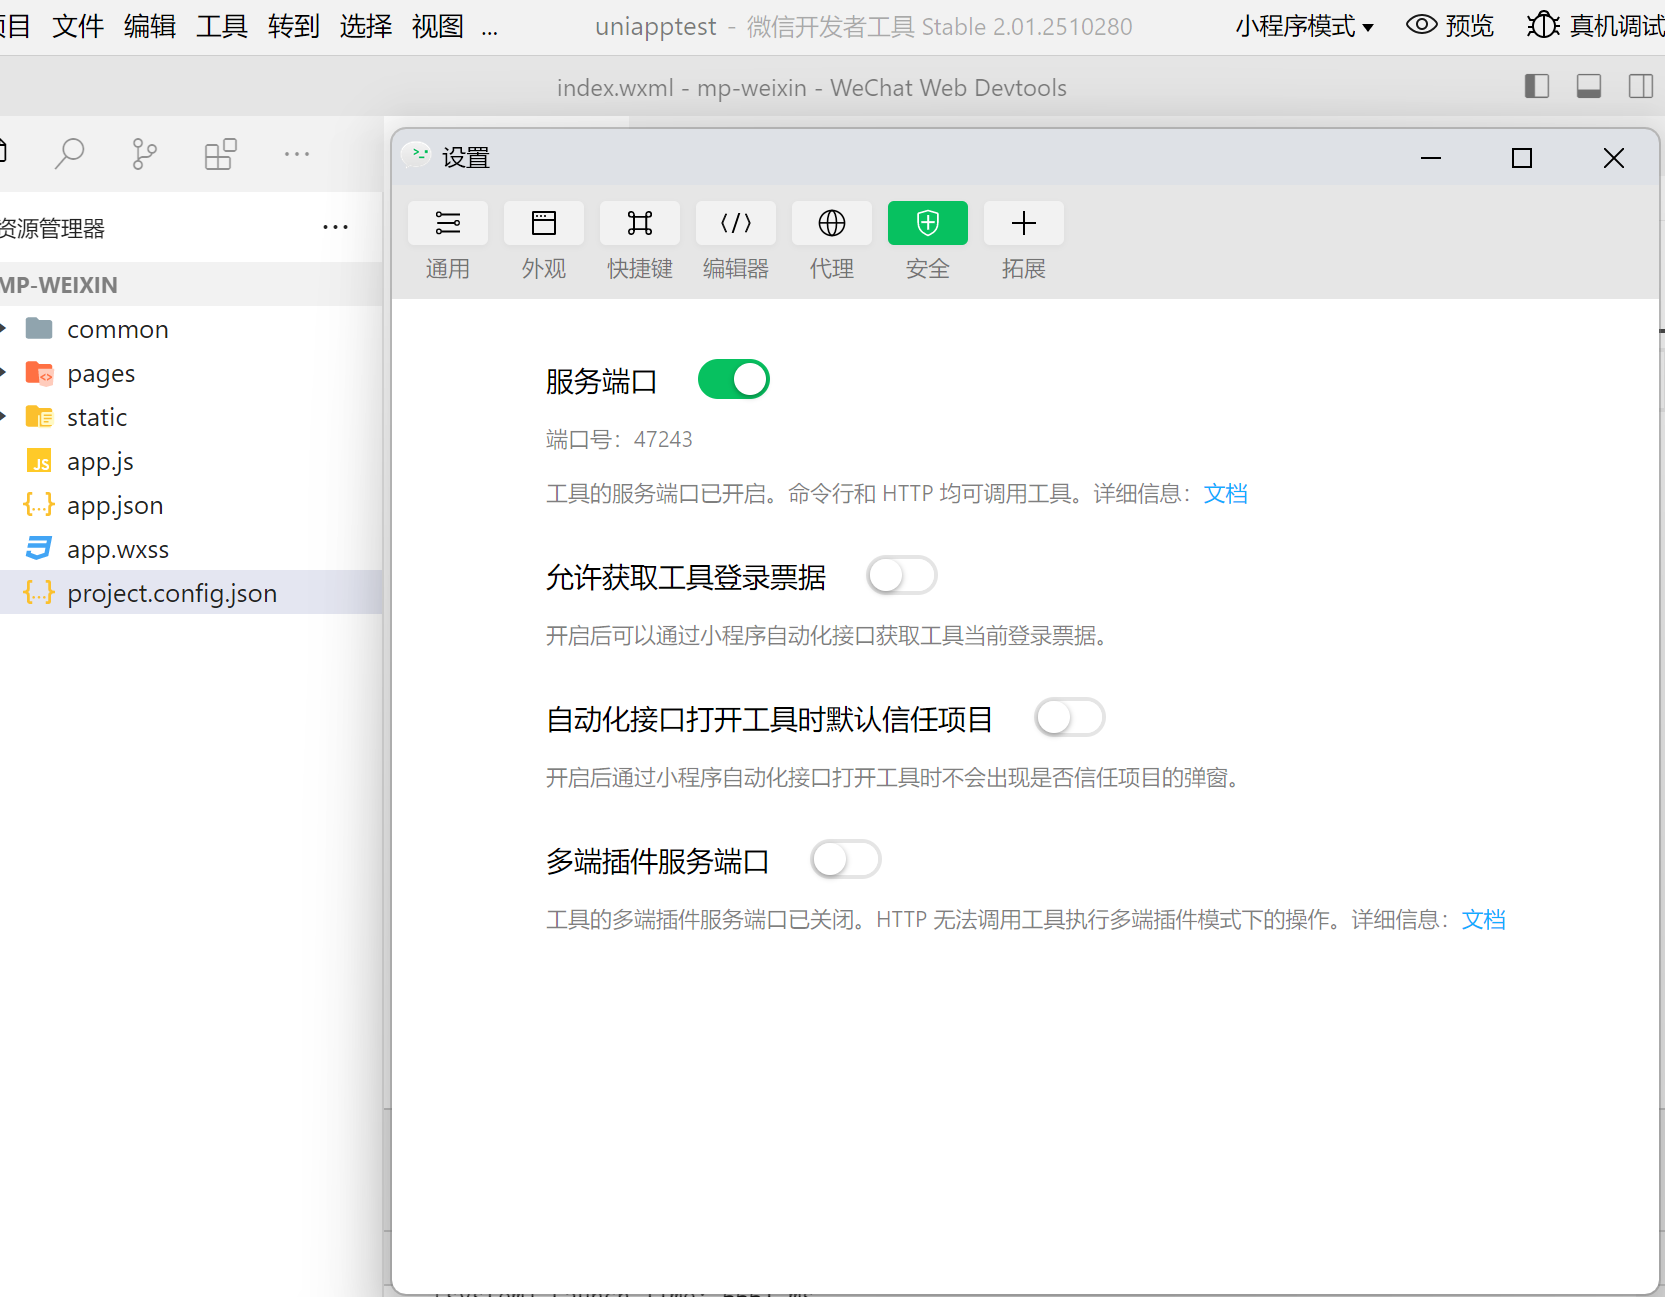Viewport: 1665px width, 1297px height.
Task: Open the 外观 appearance settings icon
Action: pos(543,223)
